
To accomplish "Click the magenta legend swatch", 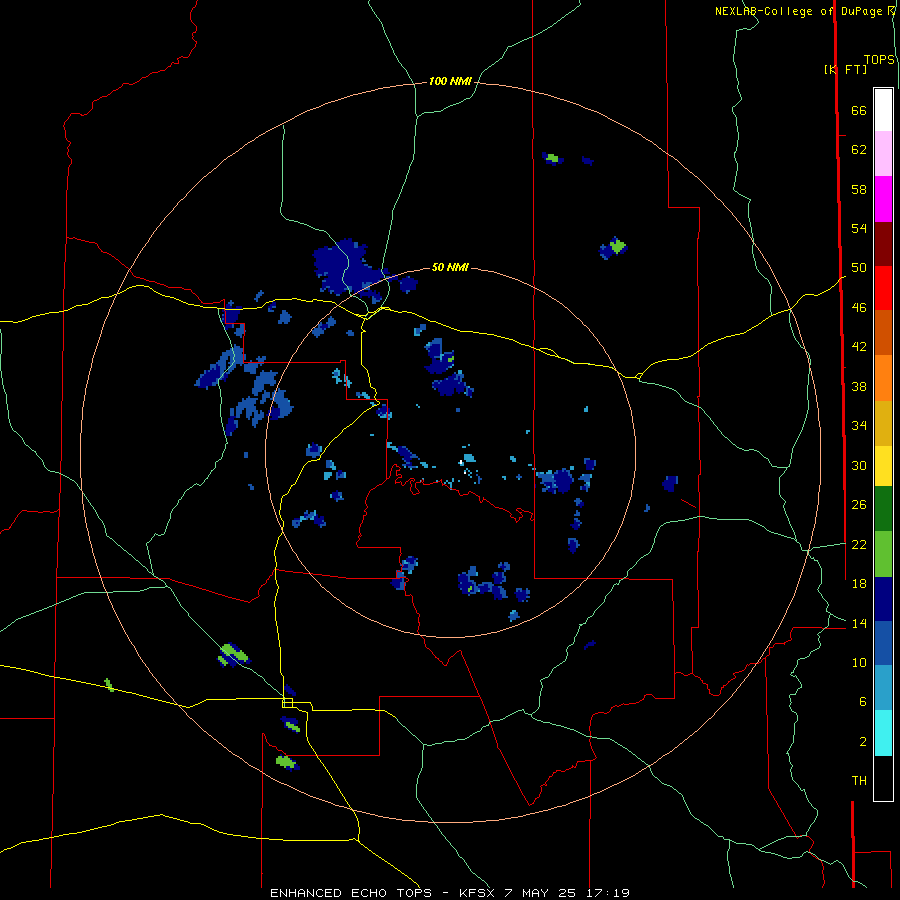I will pos(883,199).
